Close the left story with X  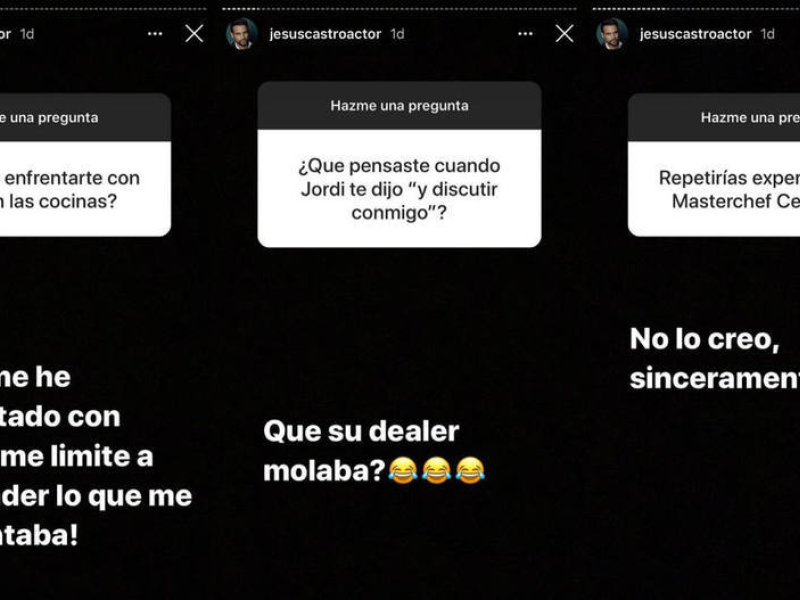pyautogui.click(x=194, y=34)
